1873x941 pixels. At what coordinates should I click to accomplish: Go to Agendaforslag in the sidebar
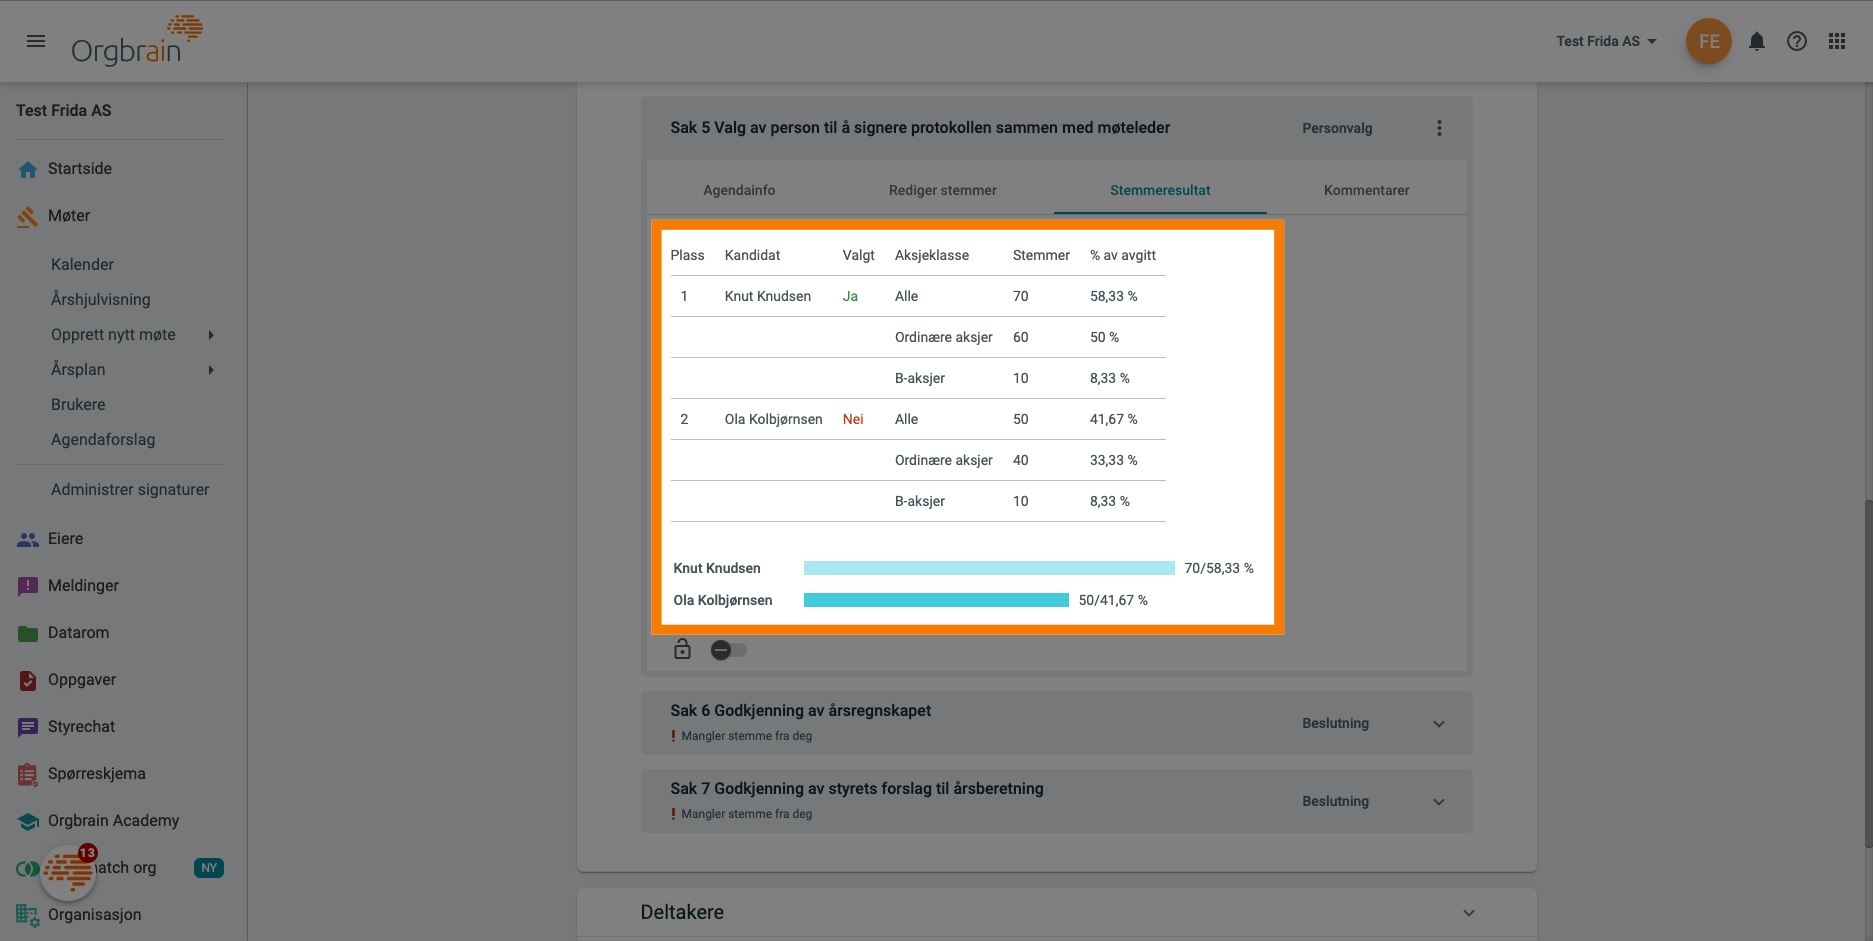click(x=103, y=440)
